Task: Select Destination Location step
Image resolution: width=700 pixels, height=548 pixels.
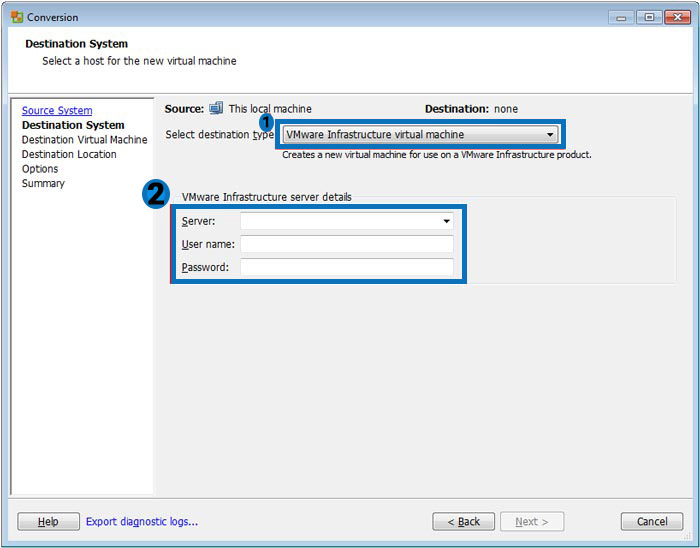Action: 69,154
